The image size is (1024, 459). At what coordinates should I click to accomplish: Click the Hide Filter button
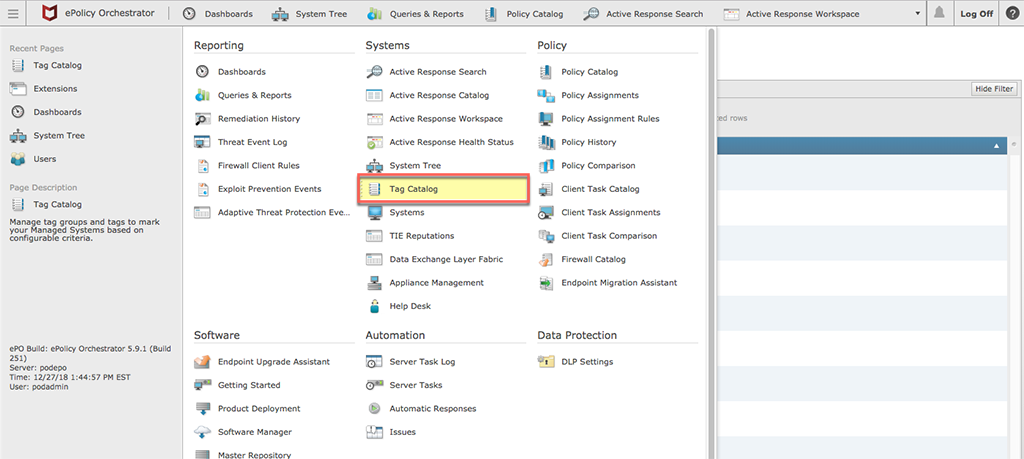(x=994, y=89)
